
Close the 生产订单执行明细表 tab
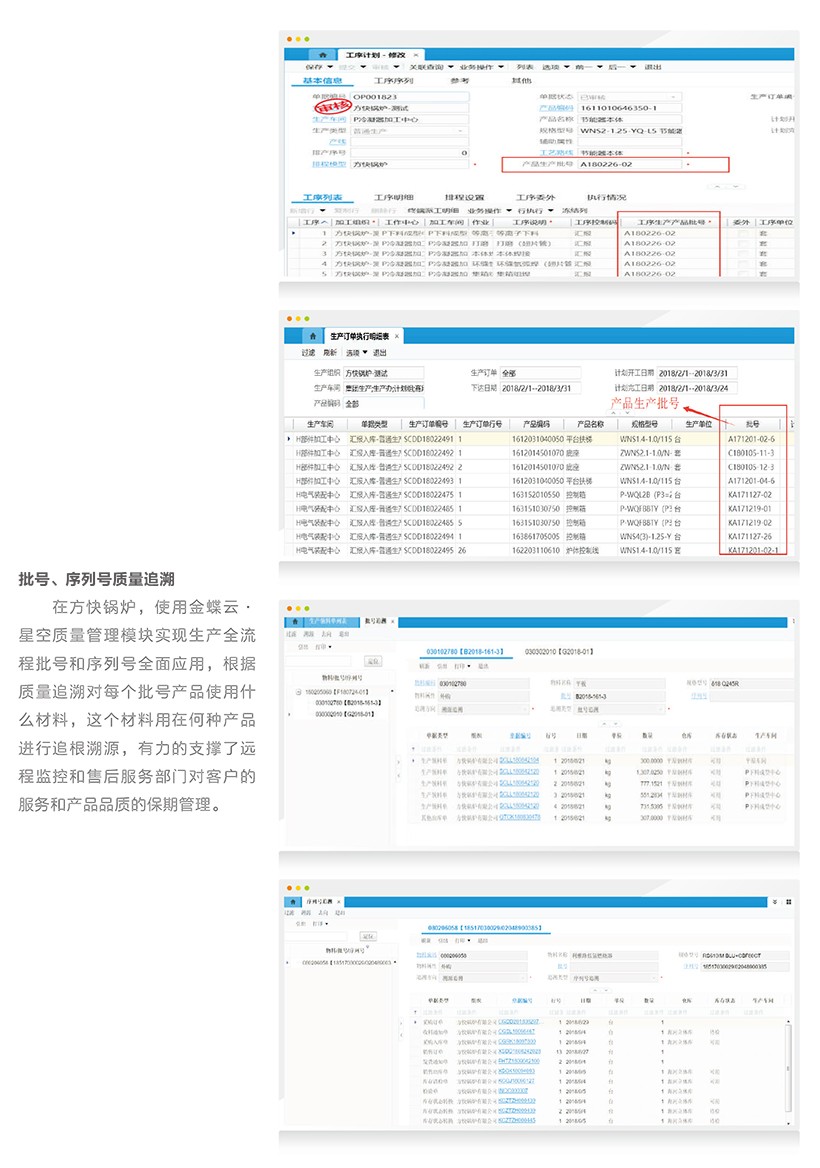pos(396,336)
